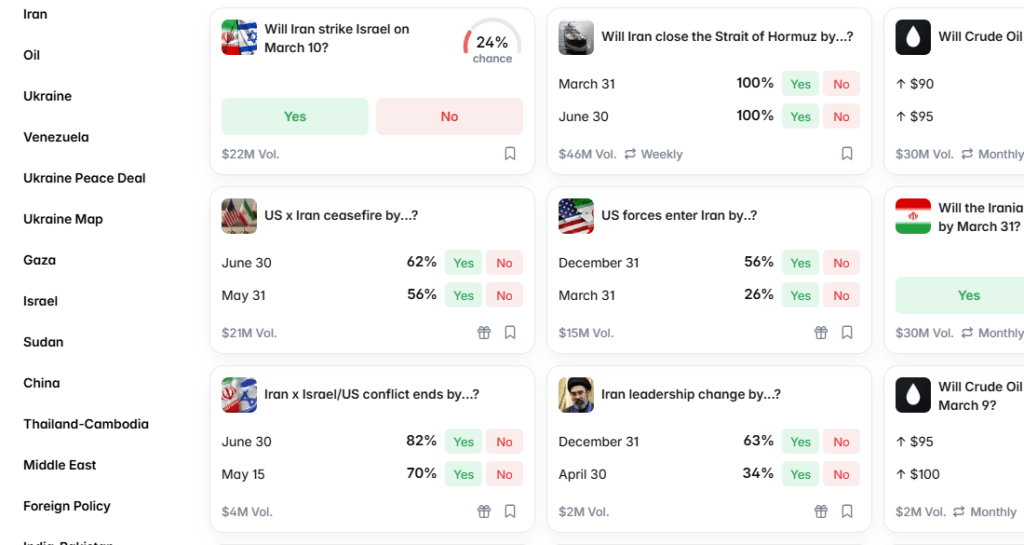Select Yes for June 30 ceasefire
Screen dimensions: 1024x545
[463, 263]
